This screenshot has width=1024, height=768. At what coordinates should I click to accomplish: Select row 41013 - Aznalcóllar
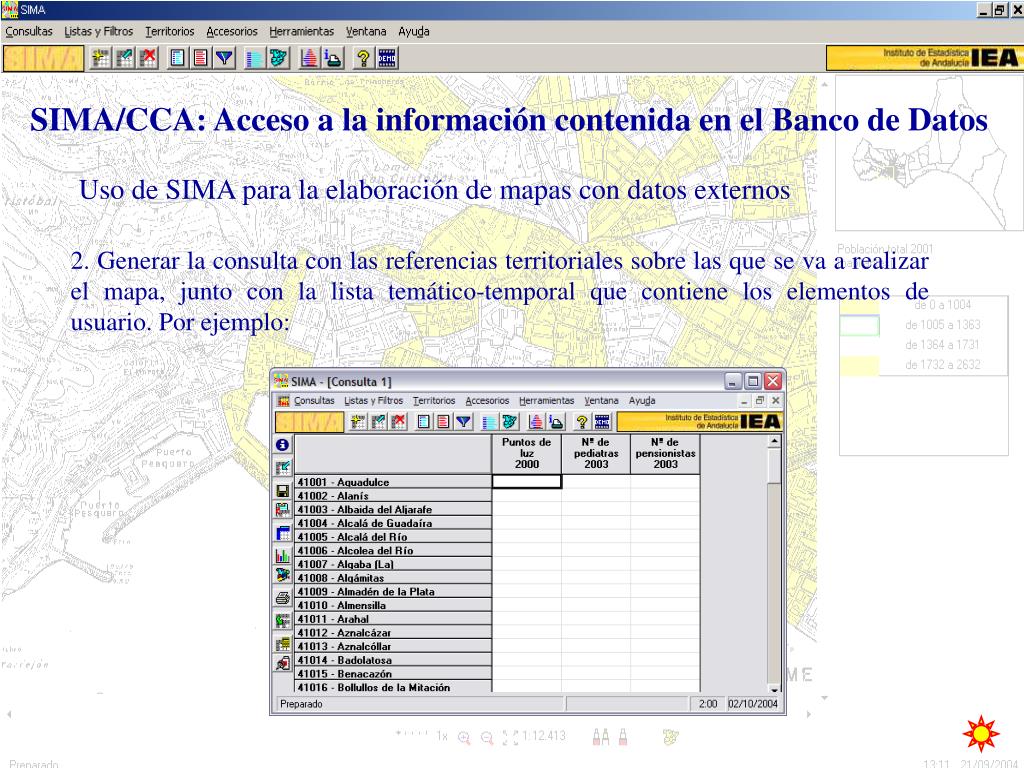[x=393, y=647]
